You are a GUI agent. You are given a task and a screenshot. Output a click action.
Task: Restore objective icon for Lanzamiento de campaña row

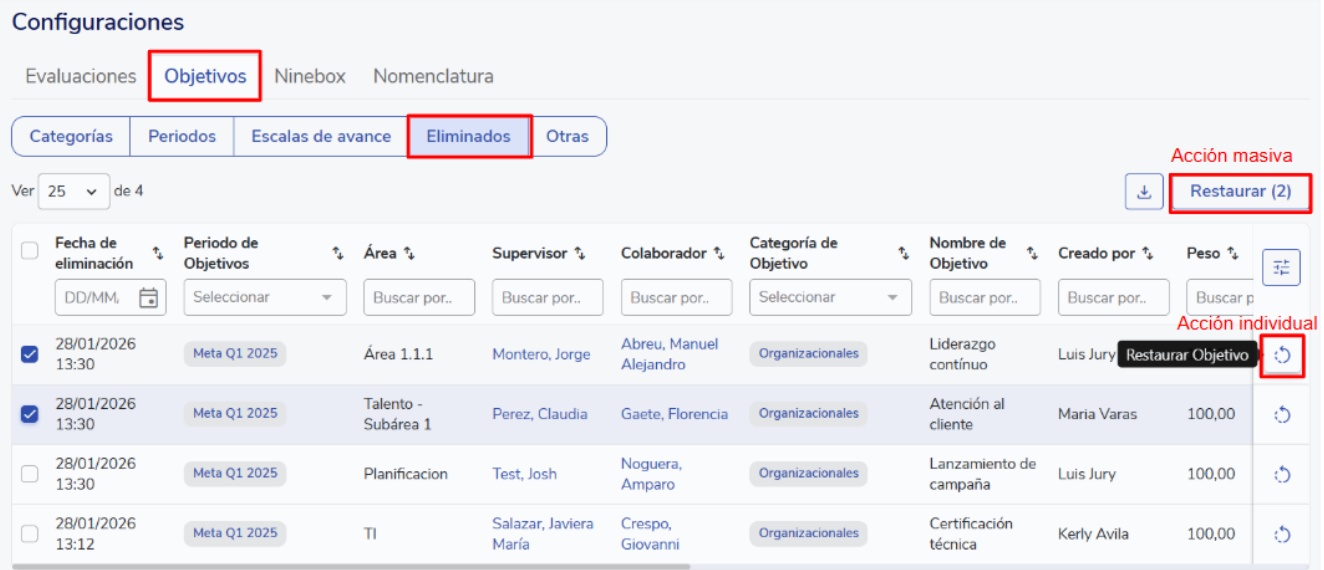(1282, 475)
